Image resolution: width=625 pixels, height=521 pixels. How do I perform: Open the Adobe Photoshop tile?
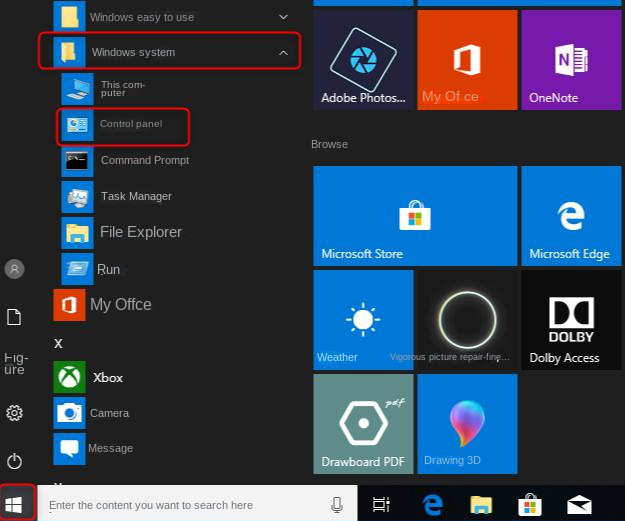[363, 60]
